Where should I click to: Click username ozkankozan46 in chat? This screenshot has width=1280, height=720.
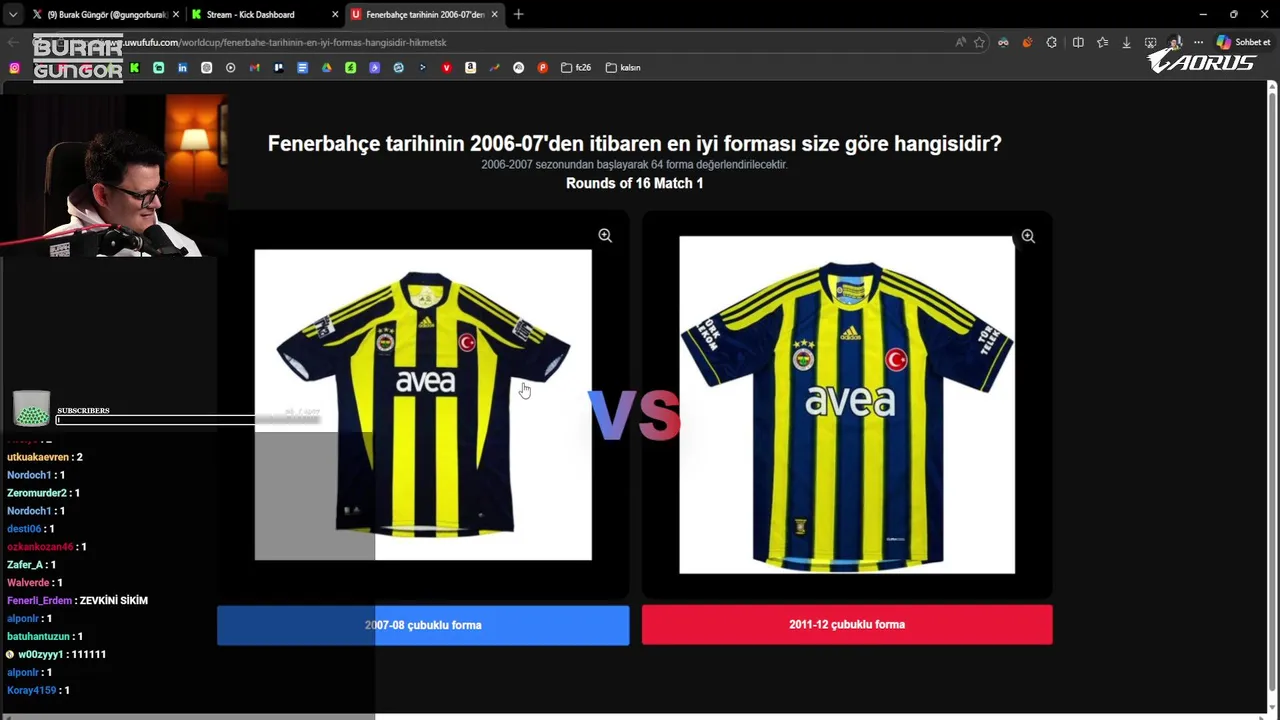tap(40, 547)
